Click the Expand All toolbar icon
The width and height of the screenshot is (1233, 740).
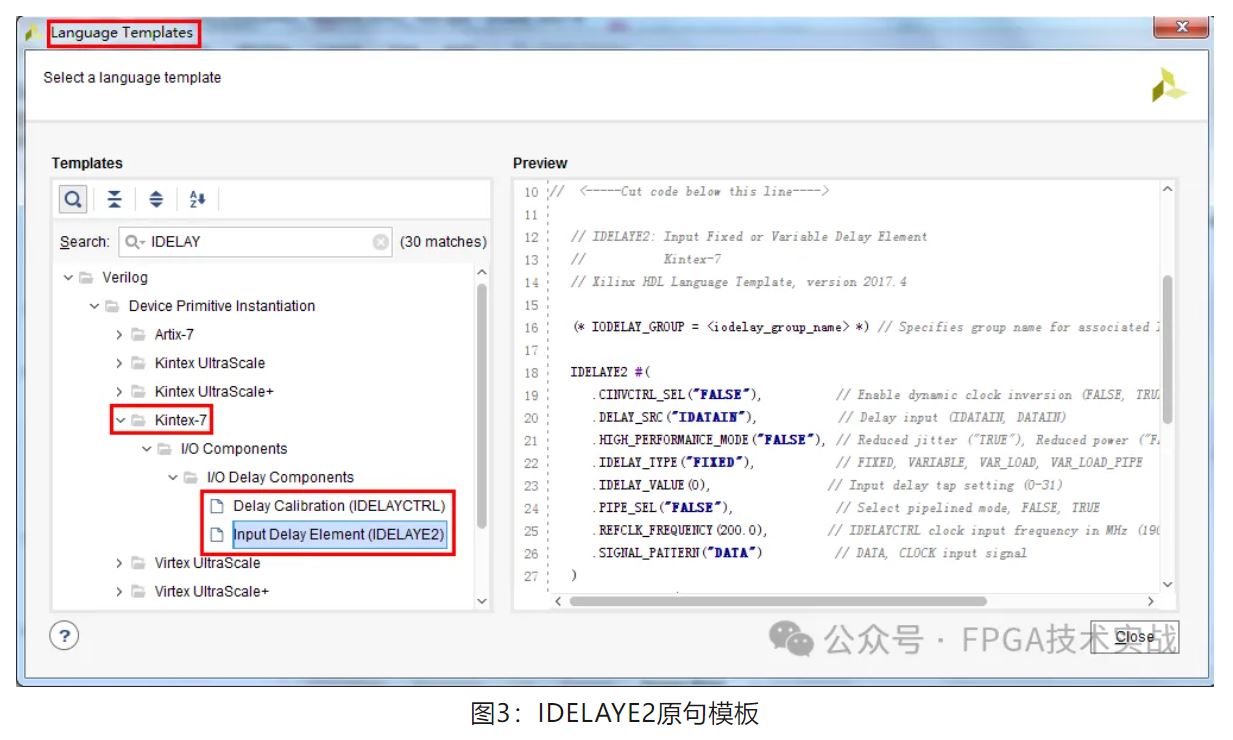tap(156, 199)
